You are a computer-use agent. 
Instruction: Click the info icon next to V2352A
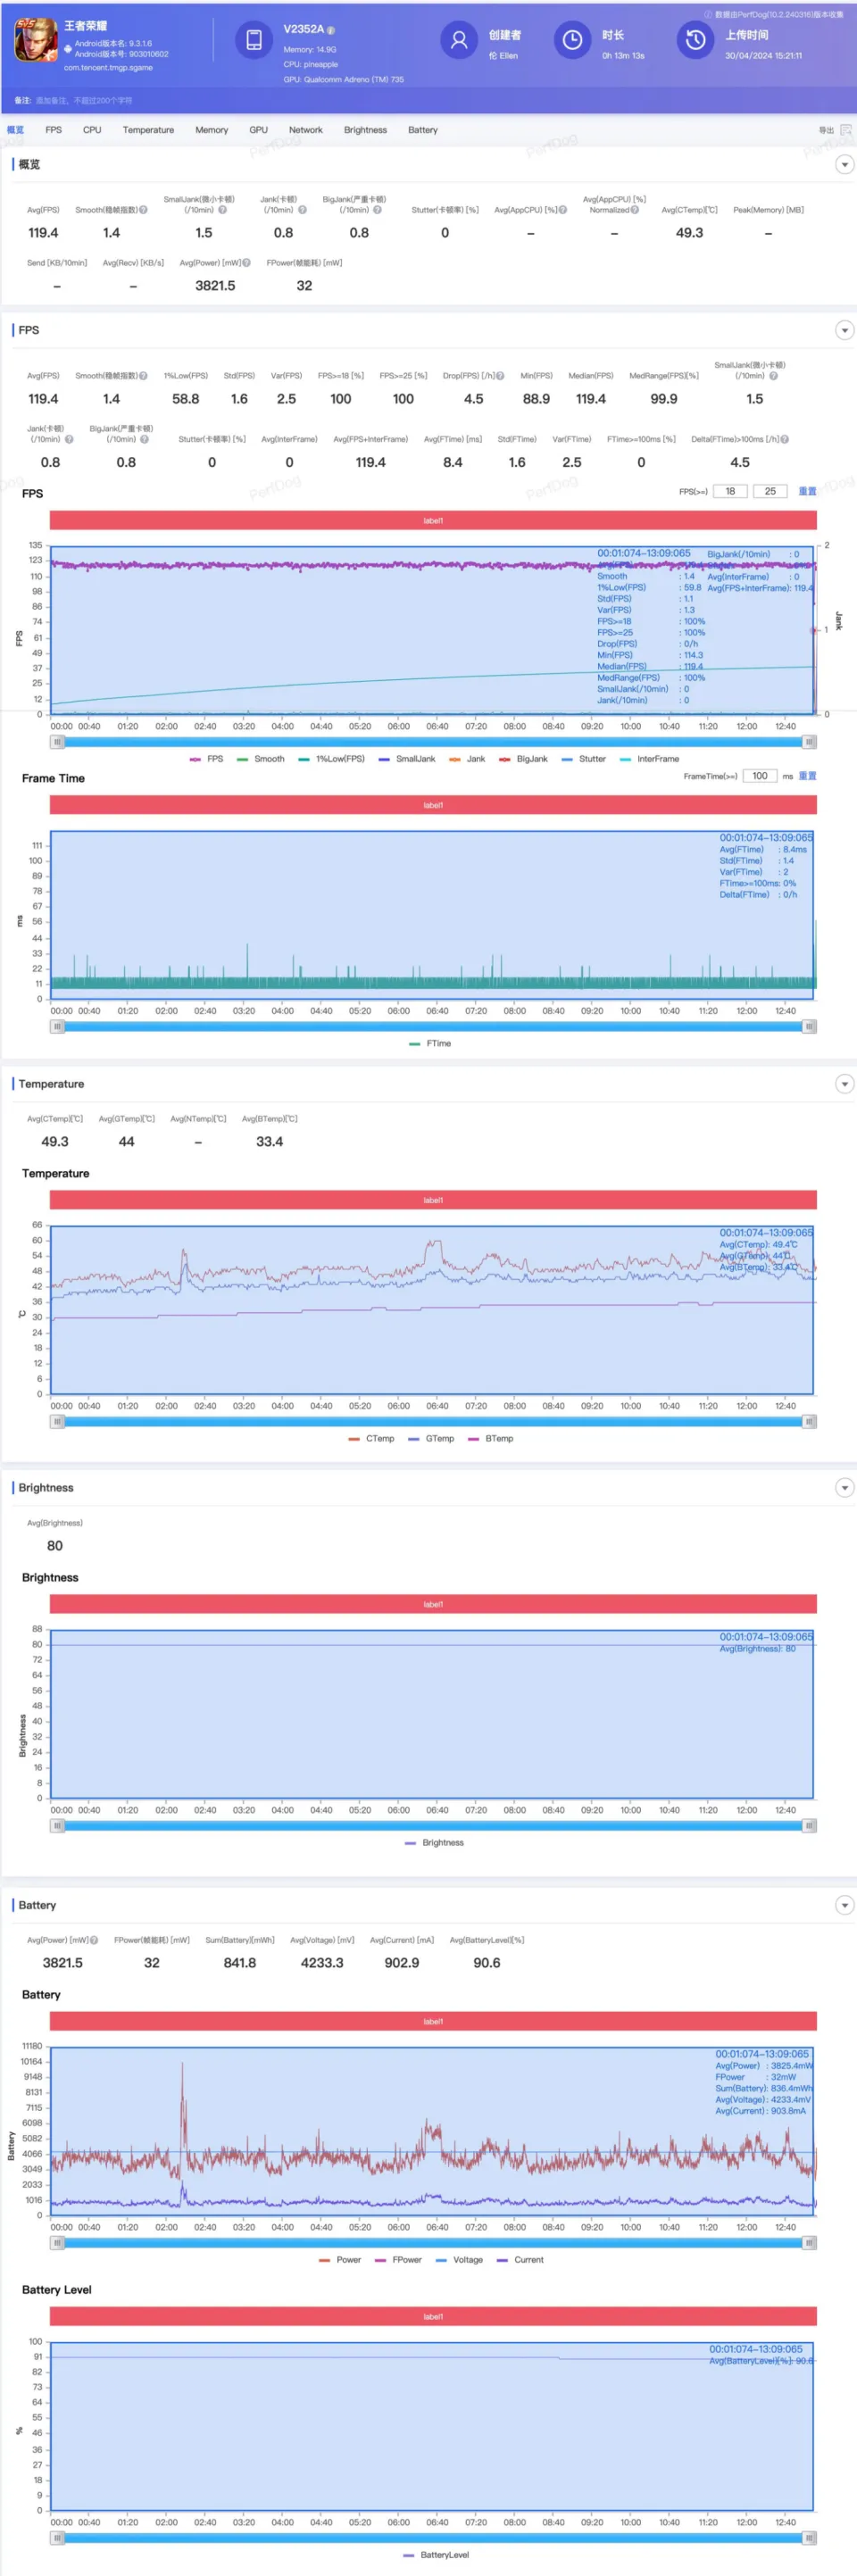331,31
